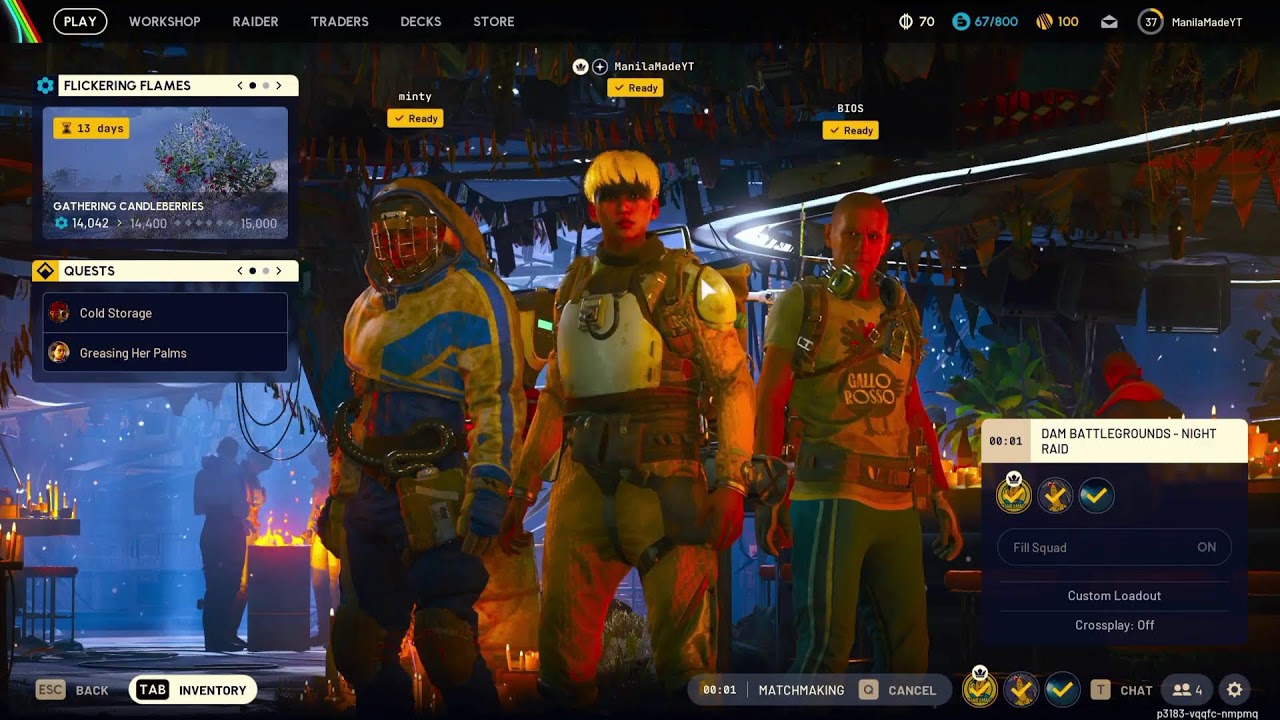Switch to the RAIDER tab
The image size is (1280, 720).
(255, 21)
